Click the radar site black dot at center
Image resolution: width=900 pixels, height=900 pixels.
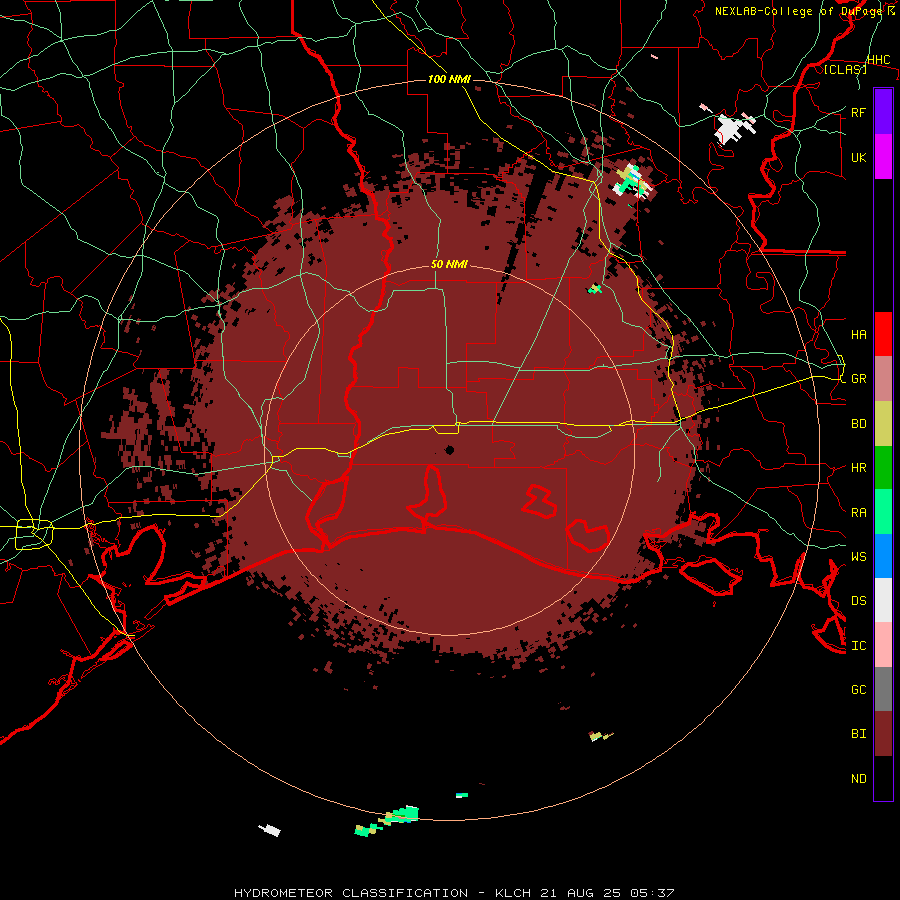point(449,450)
